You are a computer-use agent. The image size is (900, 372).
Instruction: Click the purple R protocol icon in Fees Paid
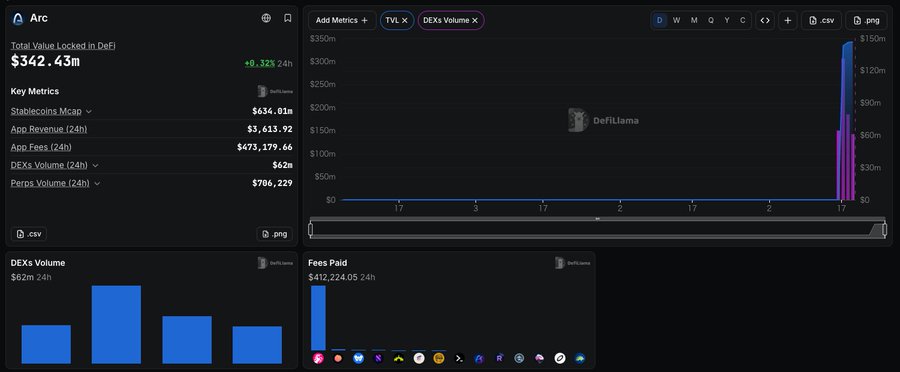[499, 358]
